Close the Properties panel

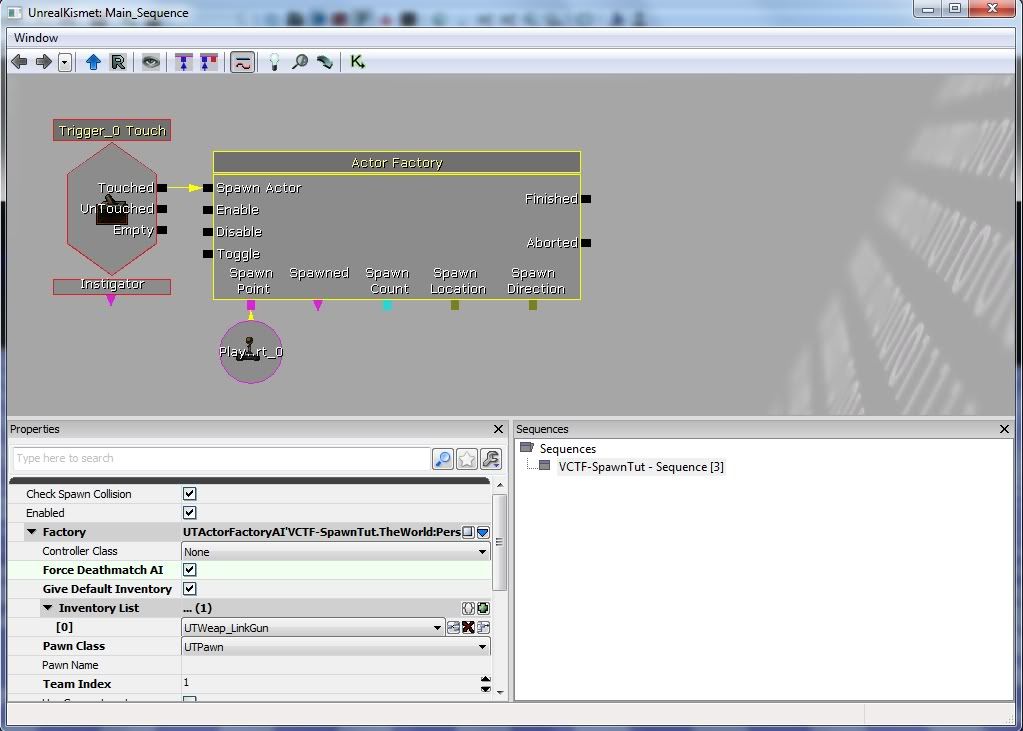498,429
